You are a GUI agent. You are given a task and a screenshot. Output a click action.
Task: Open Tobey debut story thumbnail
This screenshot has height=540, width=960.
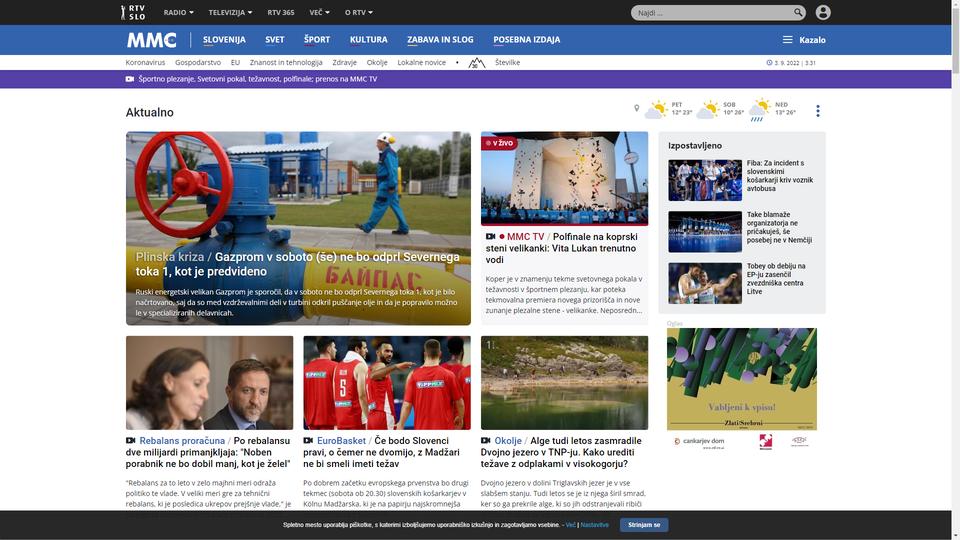[x=705, y=283]
